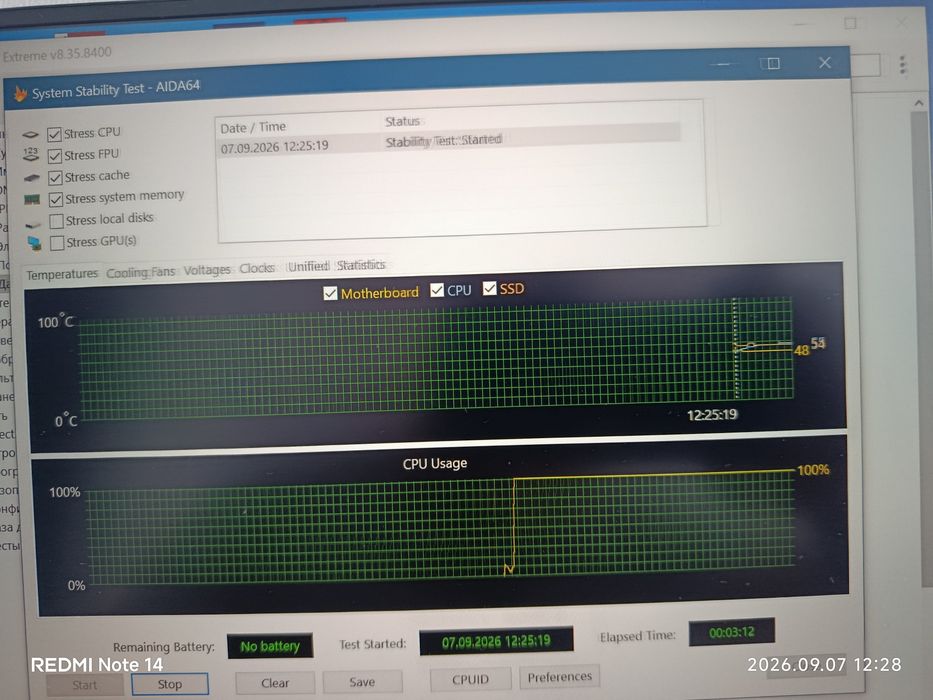Click the CPU chip icon beside Stress CPU
This screenshot has height=700, width=933.
[x=30, y=135]
